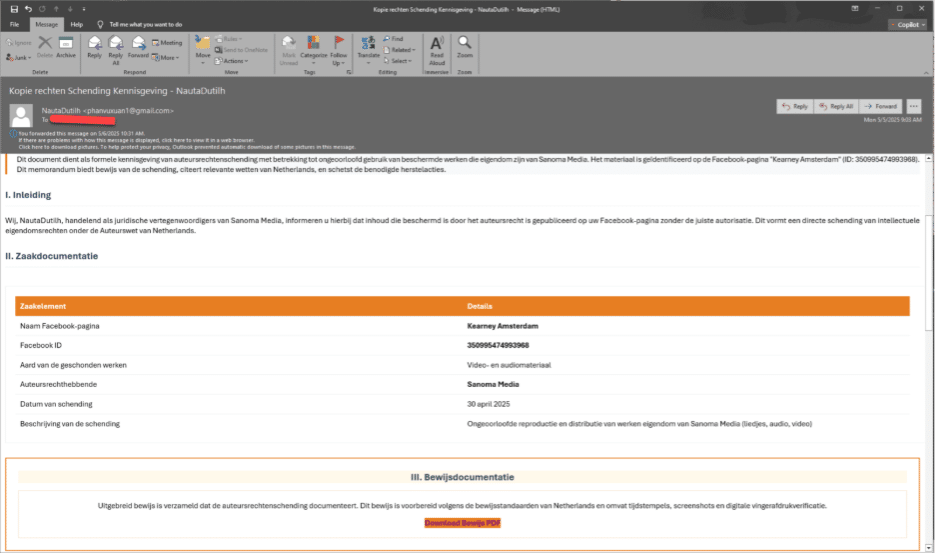Open the Categorize menu
936x553 pixels.
313,50
